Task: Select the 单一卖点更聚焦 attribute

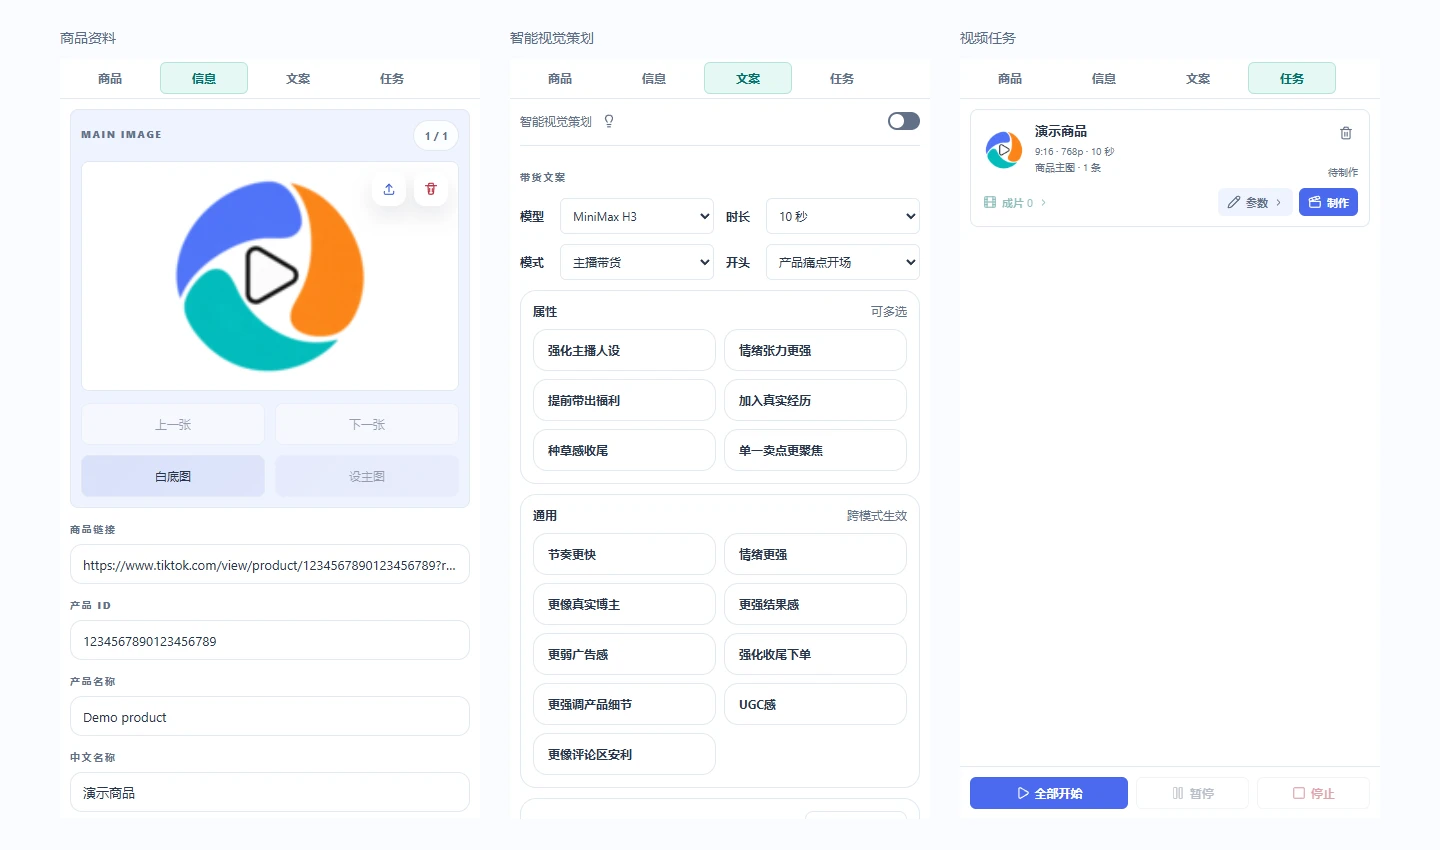Action: [815, 450]
